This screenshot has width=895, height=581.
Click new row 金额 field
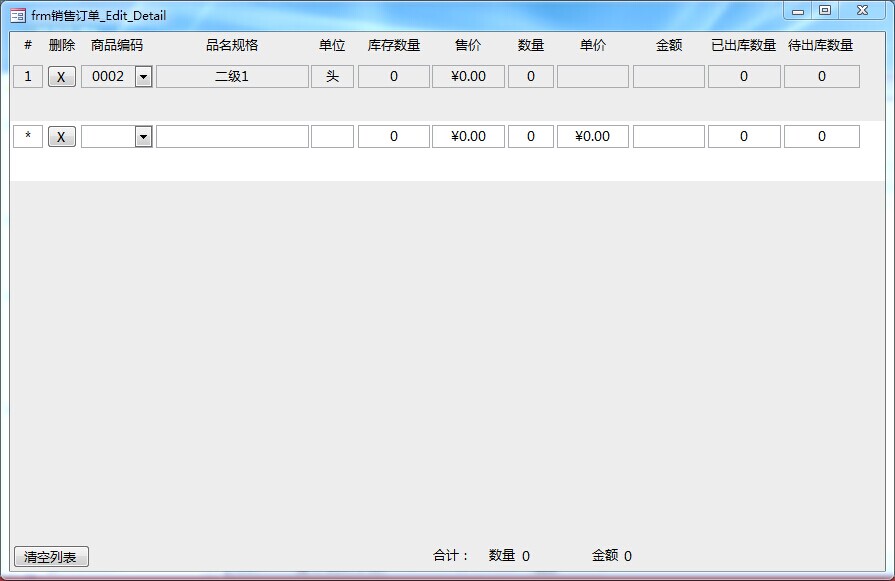(x=668, y=136)
